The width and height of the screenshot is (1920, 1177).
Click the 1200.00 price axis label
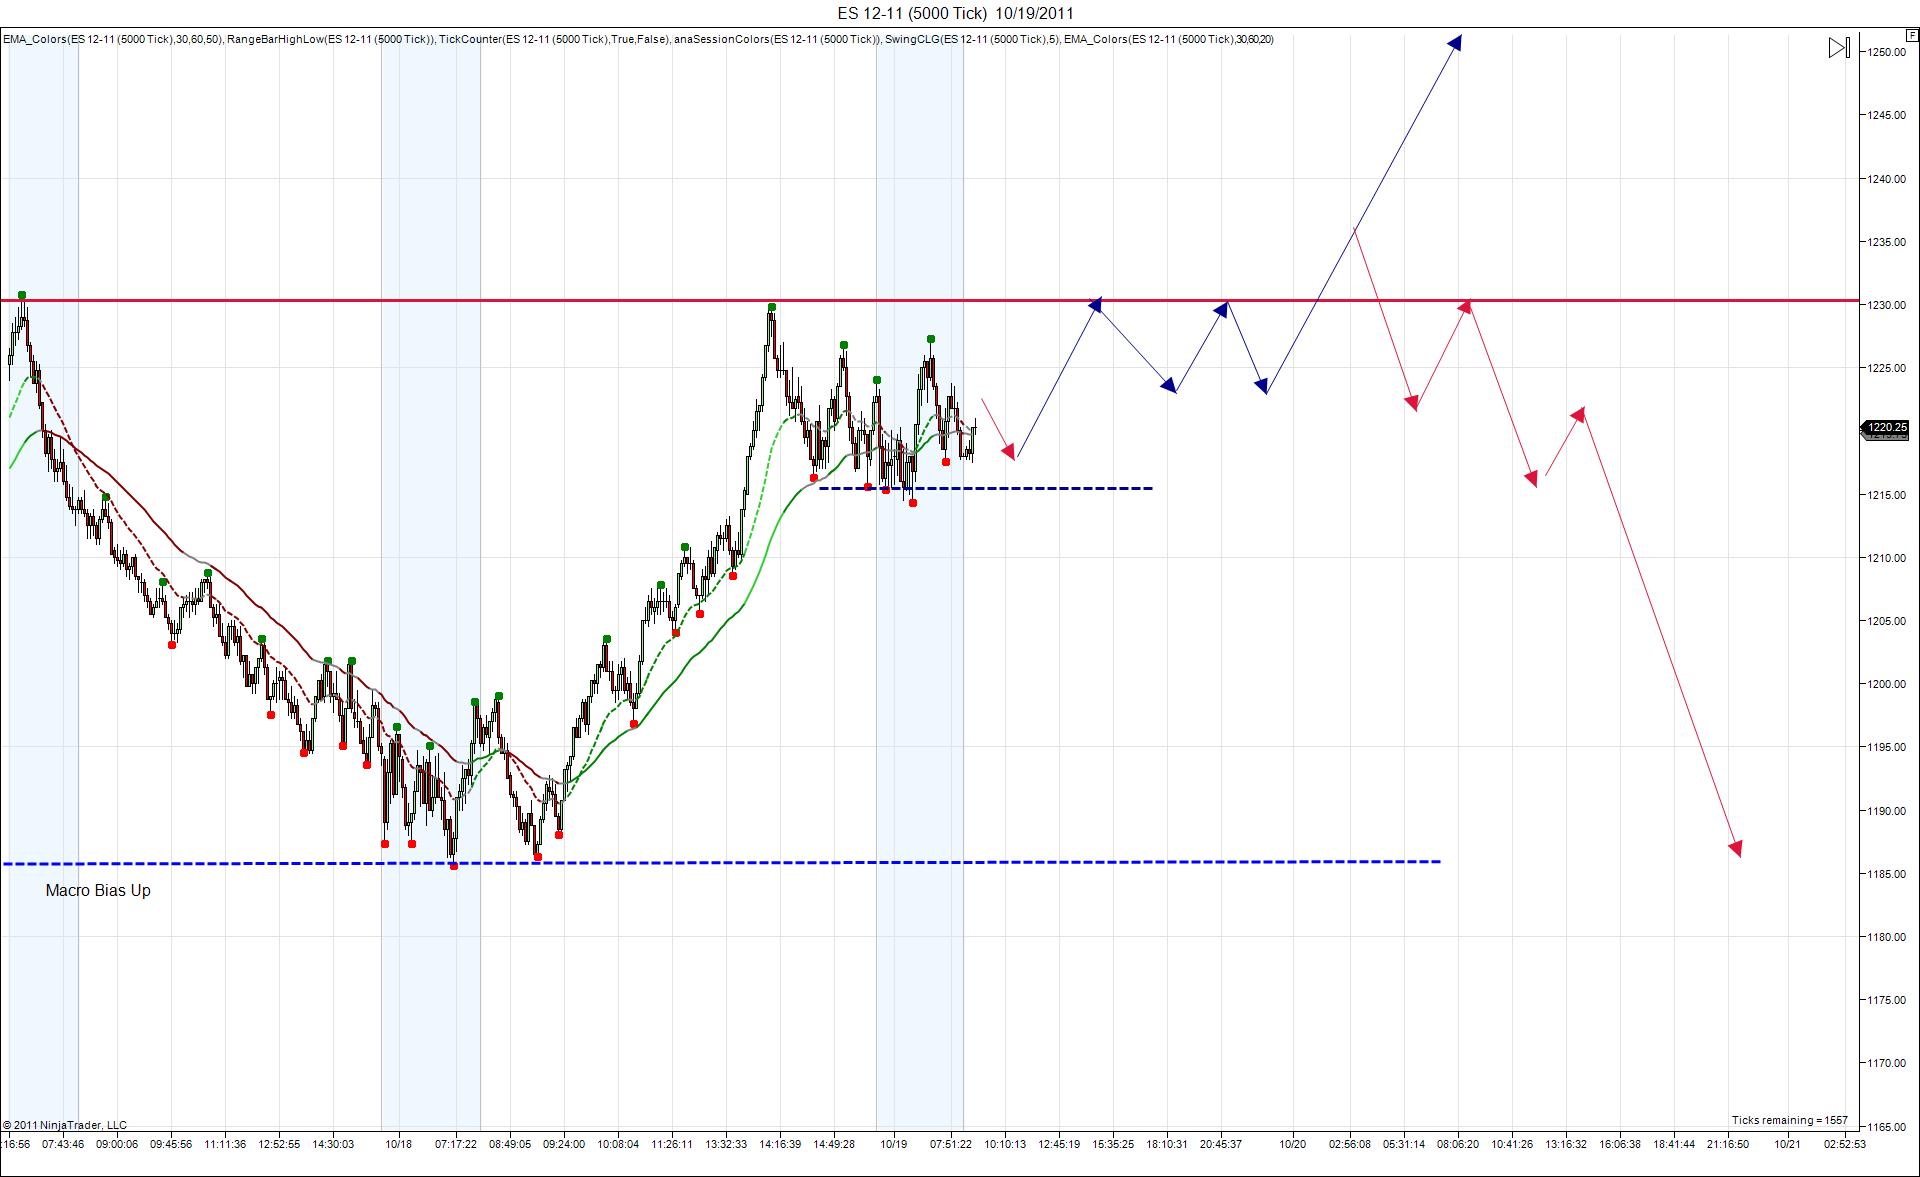tap(1886, 684)
